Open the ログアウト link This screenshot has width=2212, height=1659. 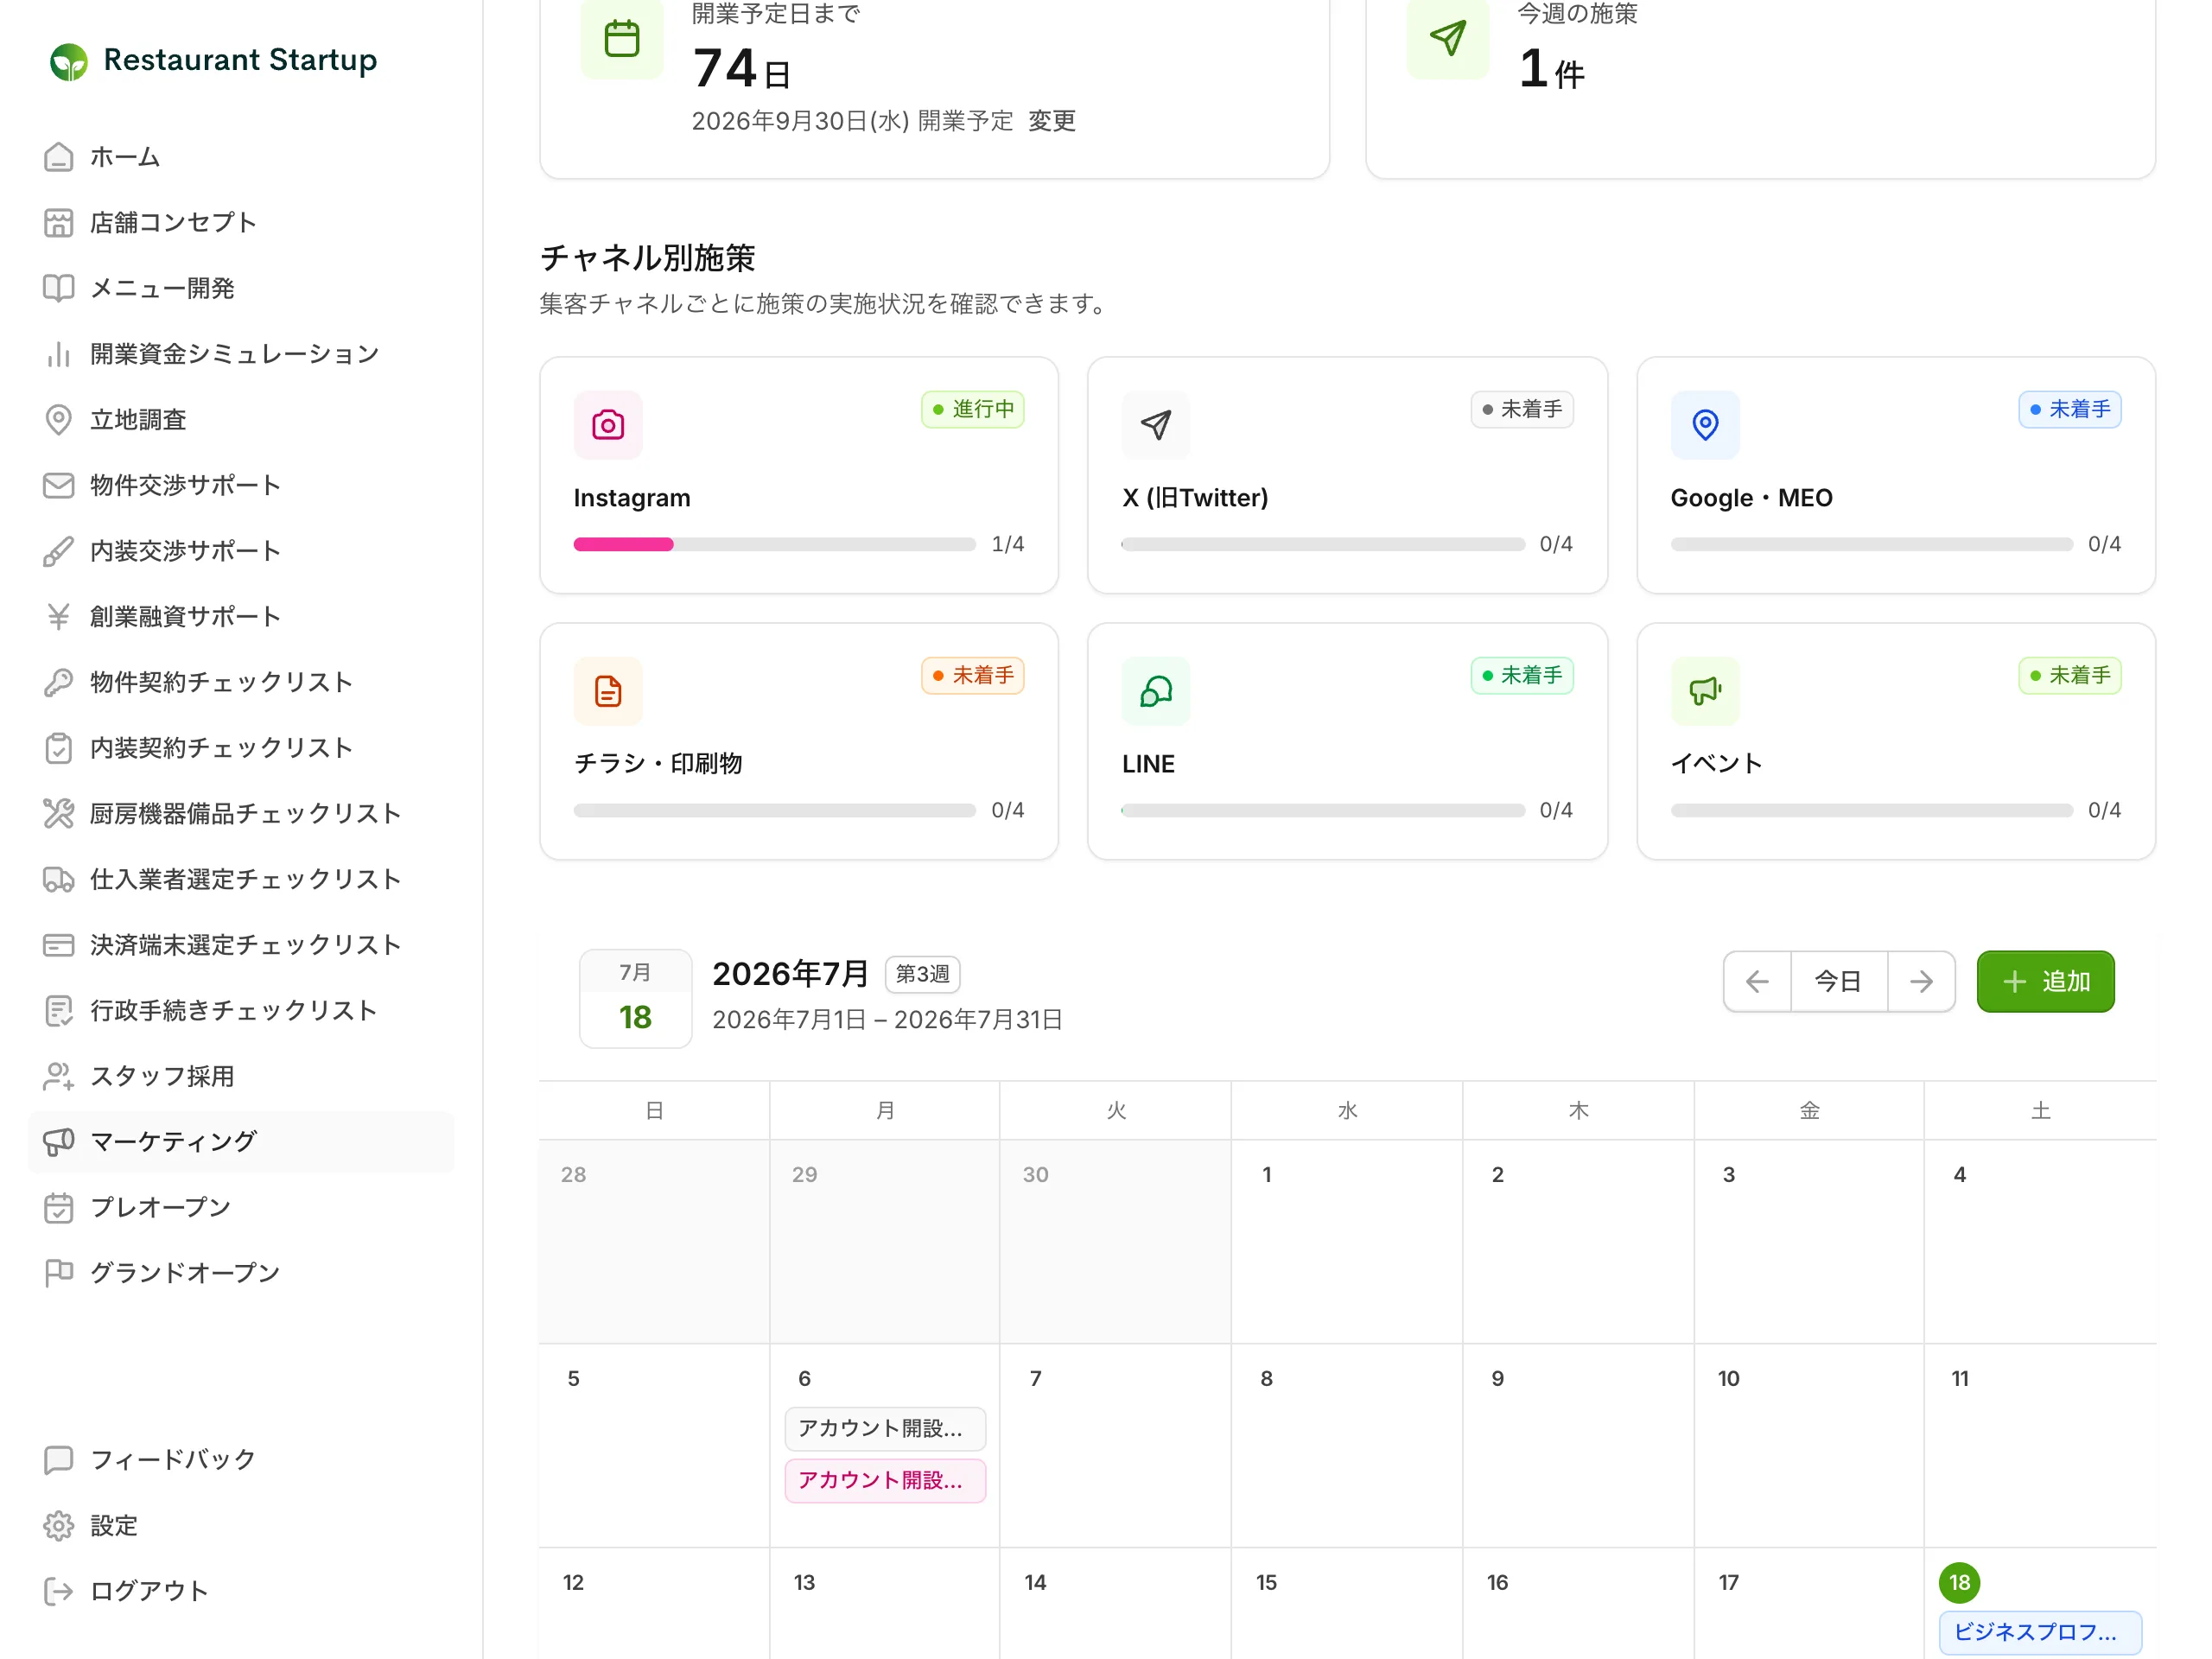(x=241, y=1591)
